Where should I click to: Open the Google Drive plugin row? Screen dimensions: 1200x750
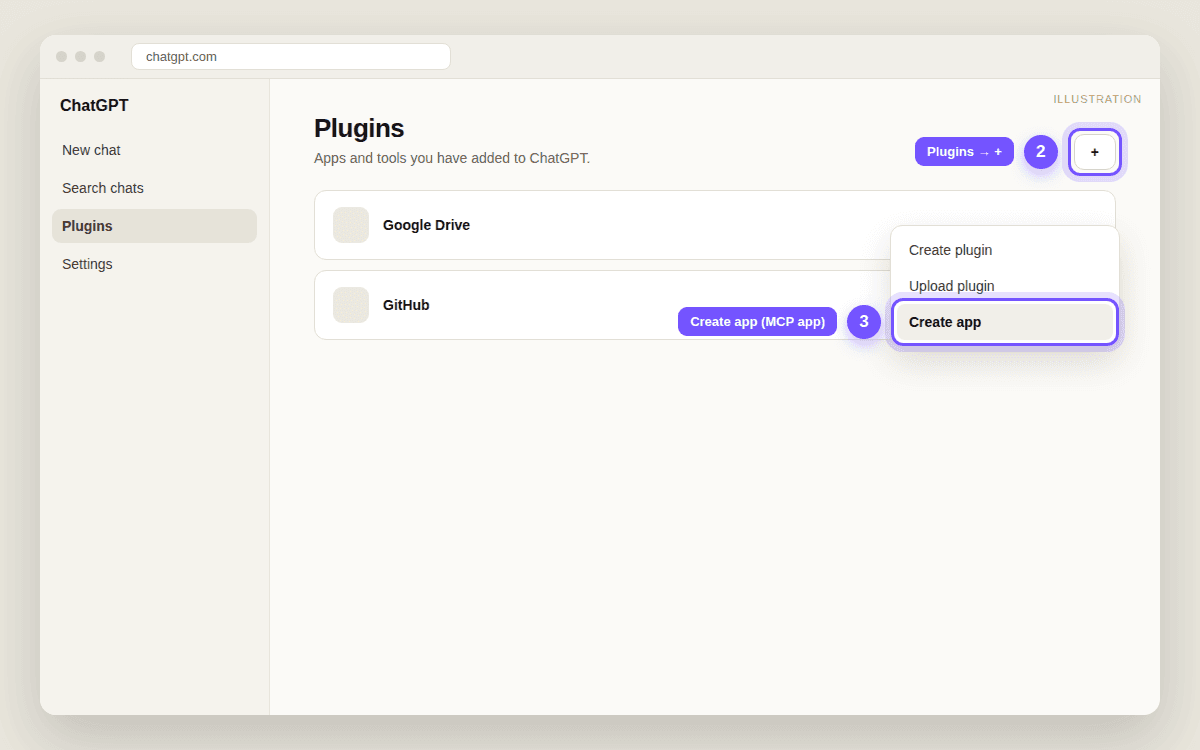click(x=714, y=225)
